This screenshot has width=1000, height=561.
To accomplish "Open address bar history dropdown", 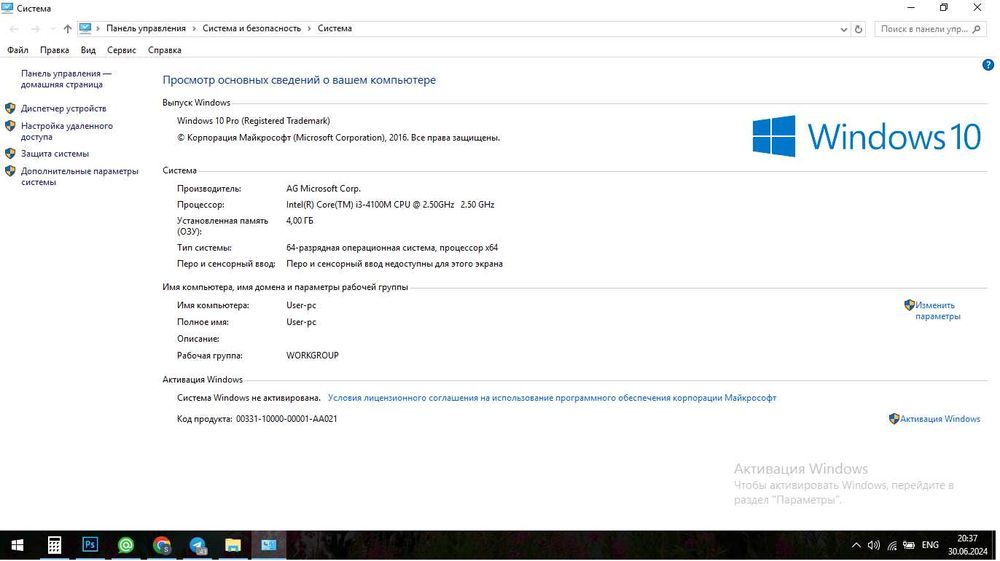I will coord(844,29).
